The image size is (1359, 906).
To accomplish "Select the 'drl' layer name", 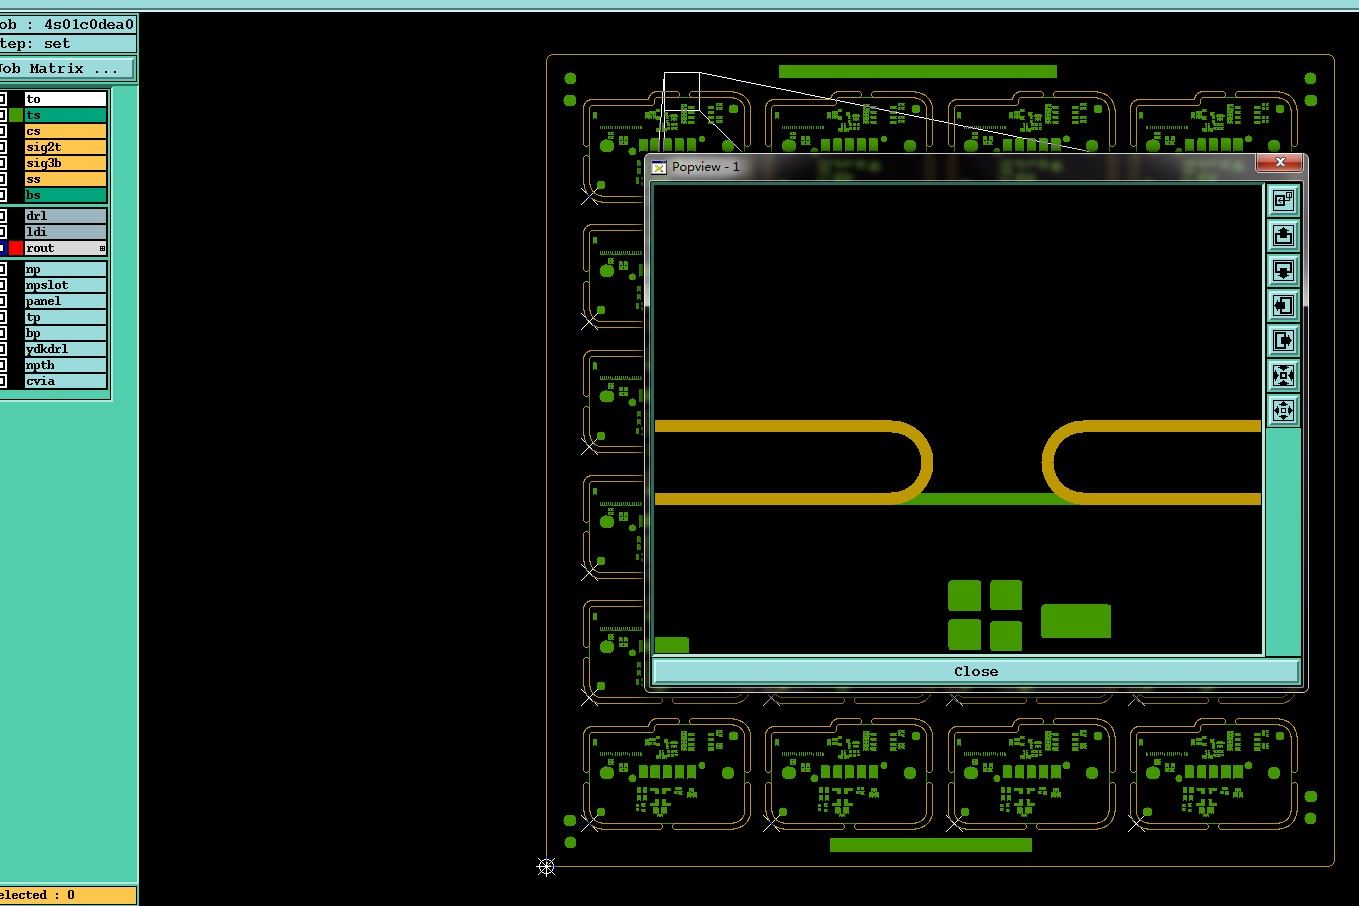I will (66, 216).
